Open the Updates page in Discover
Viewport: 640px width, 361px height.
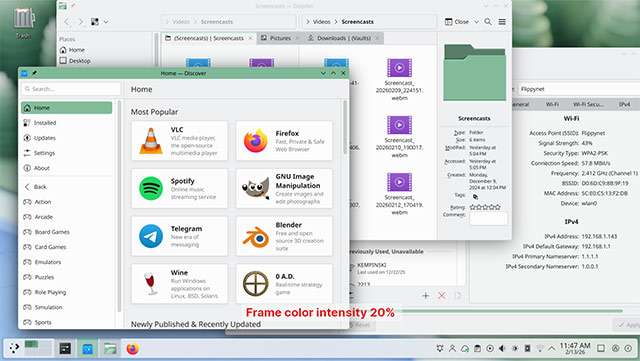tap(67, 138)
